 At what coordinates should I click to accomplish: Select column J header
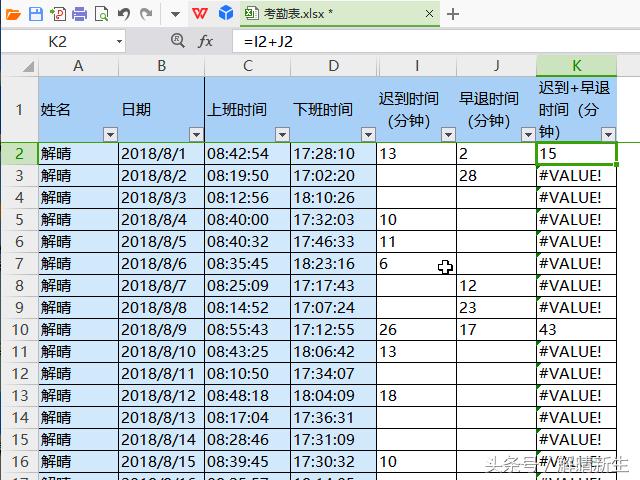click(x=496, y=66)
